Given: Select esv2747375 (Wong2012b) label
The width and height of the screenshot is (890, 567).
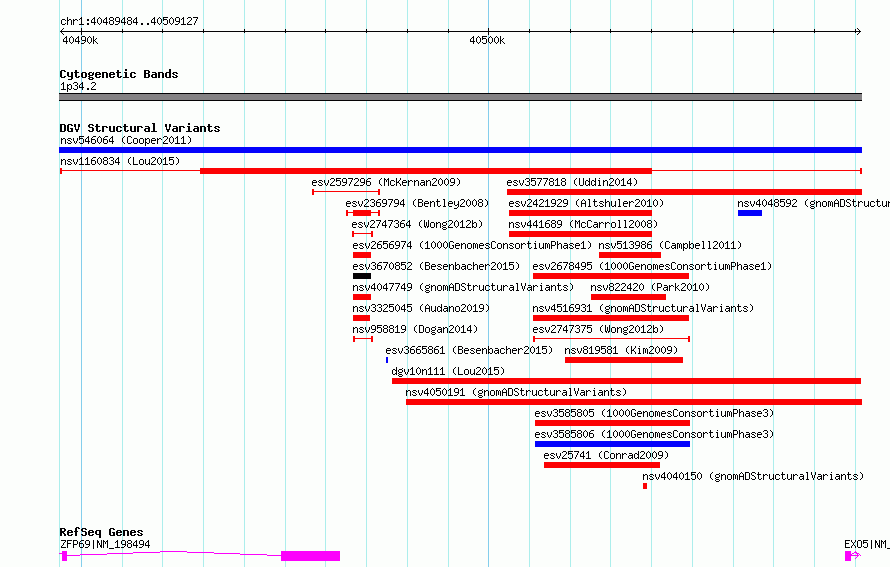Looking at the screenshot, I should point(598,329).
